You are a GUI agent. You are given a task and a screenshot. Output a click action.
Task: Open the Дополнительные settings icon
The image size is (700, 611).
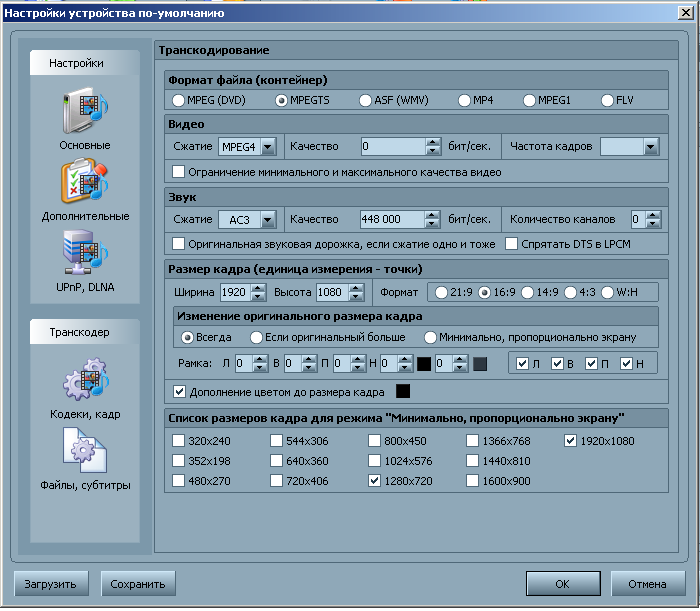tap(85, 181)
